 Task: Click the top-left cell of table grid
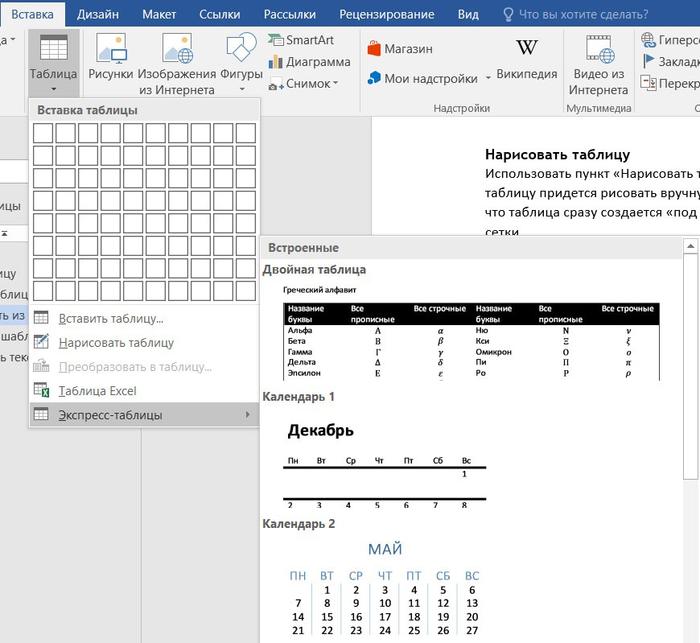42,133
